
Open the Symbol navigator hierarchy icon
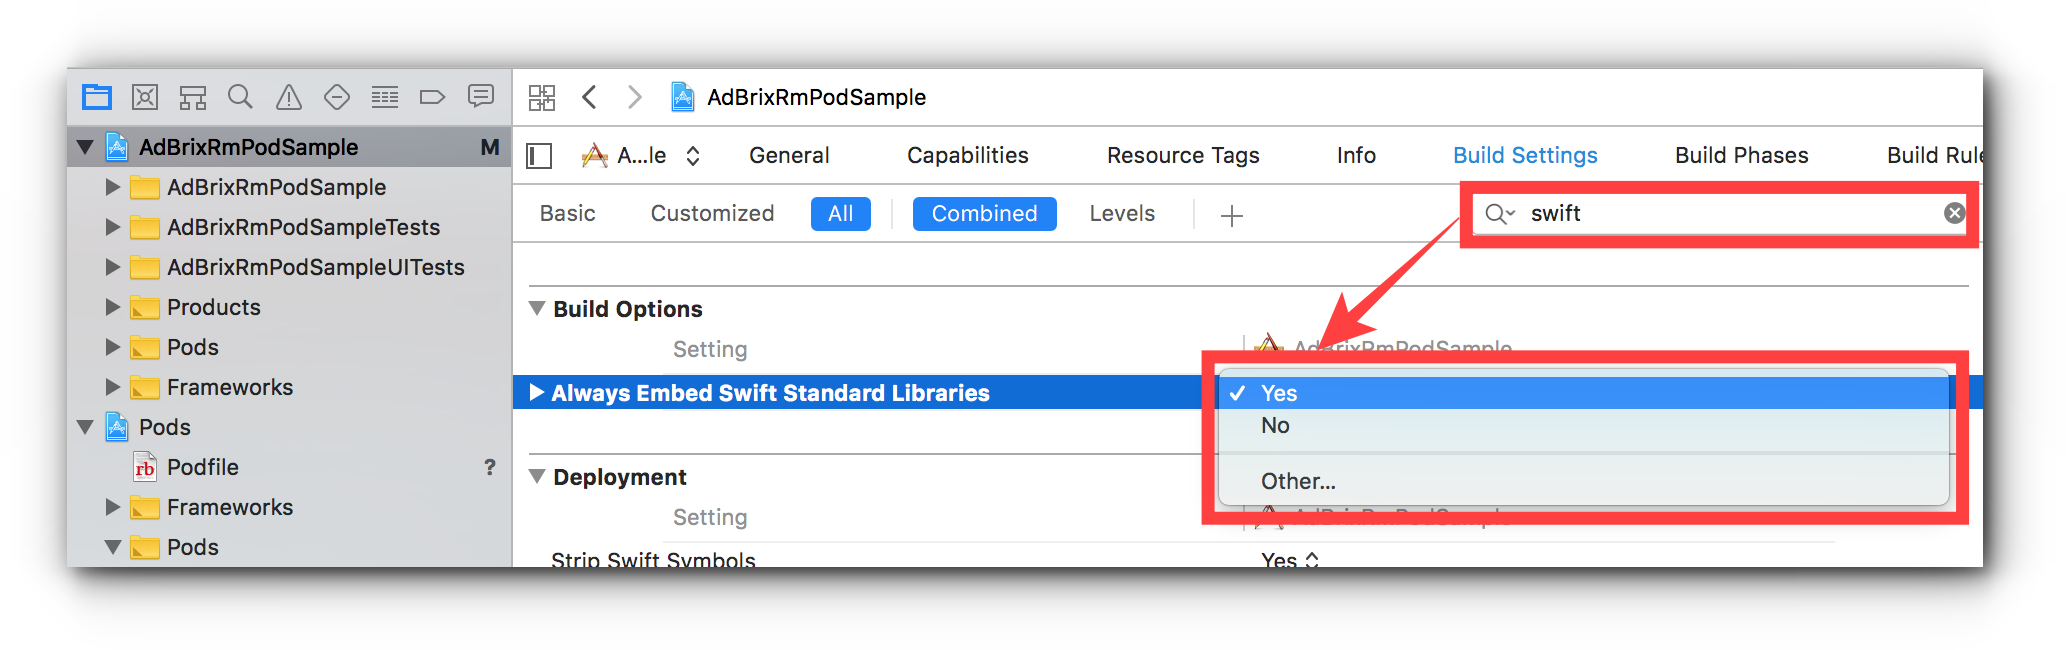click(x=193, y=97)
